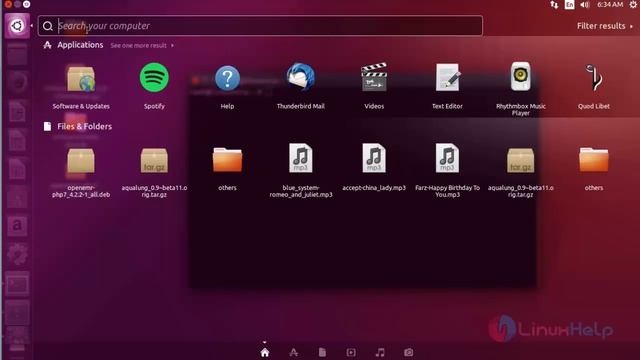Open the first others folder
Image resolution: width=640 pixels, height=360 pixels.
[x=227, y=160]
